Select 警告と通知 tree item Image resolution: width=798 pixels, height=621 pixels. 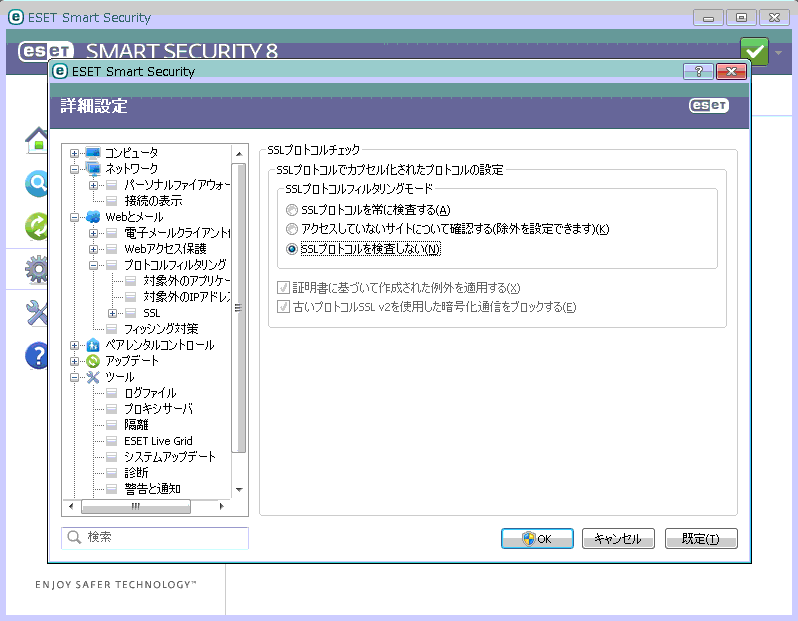point(152,489)
